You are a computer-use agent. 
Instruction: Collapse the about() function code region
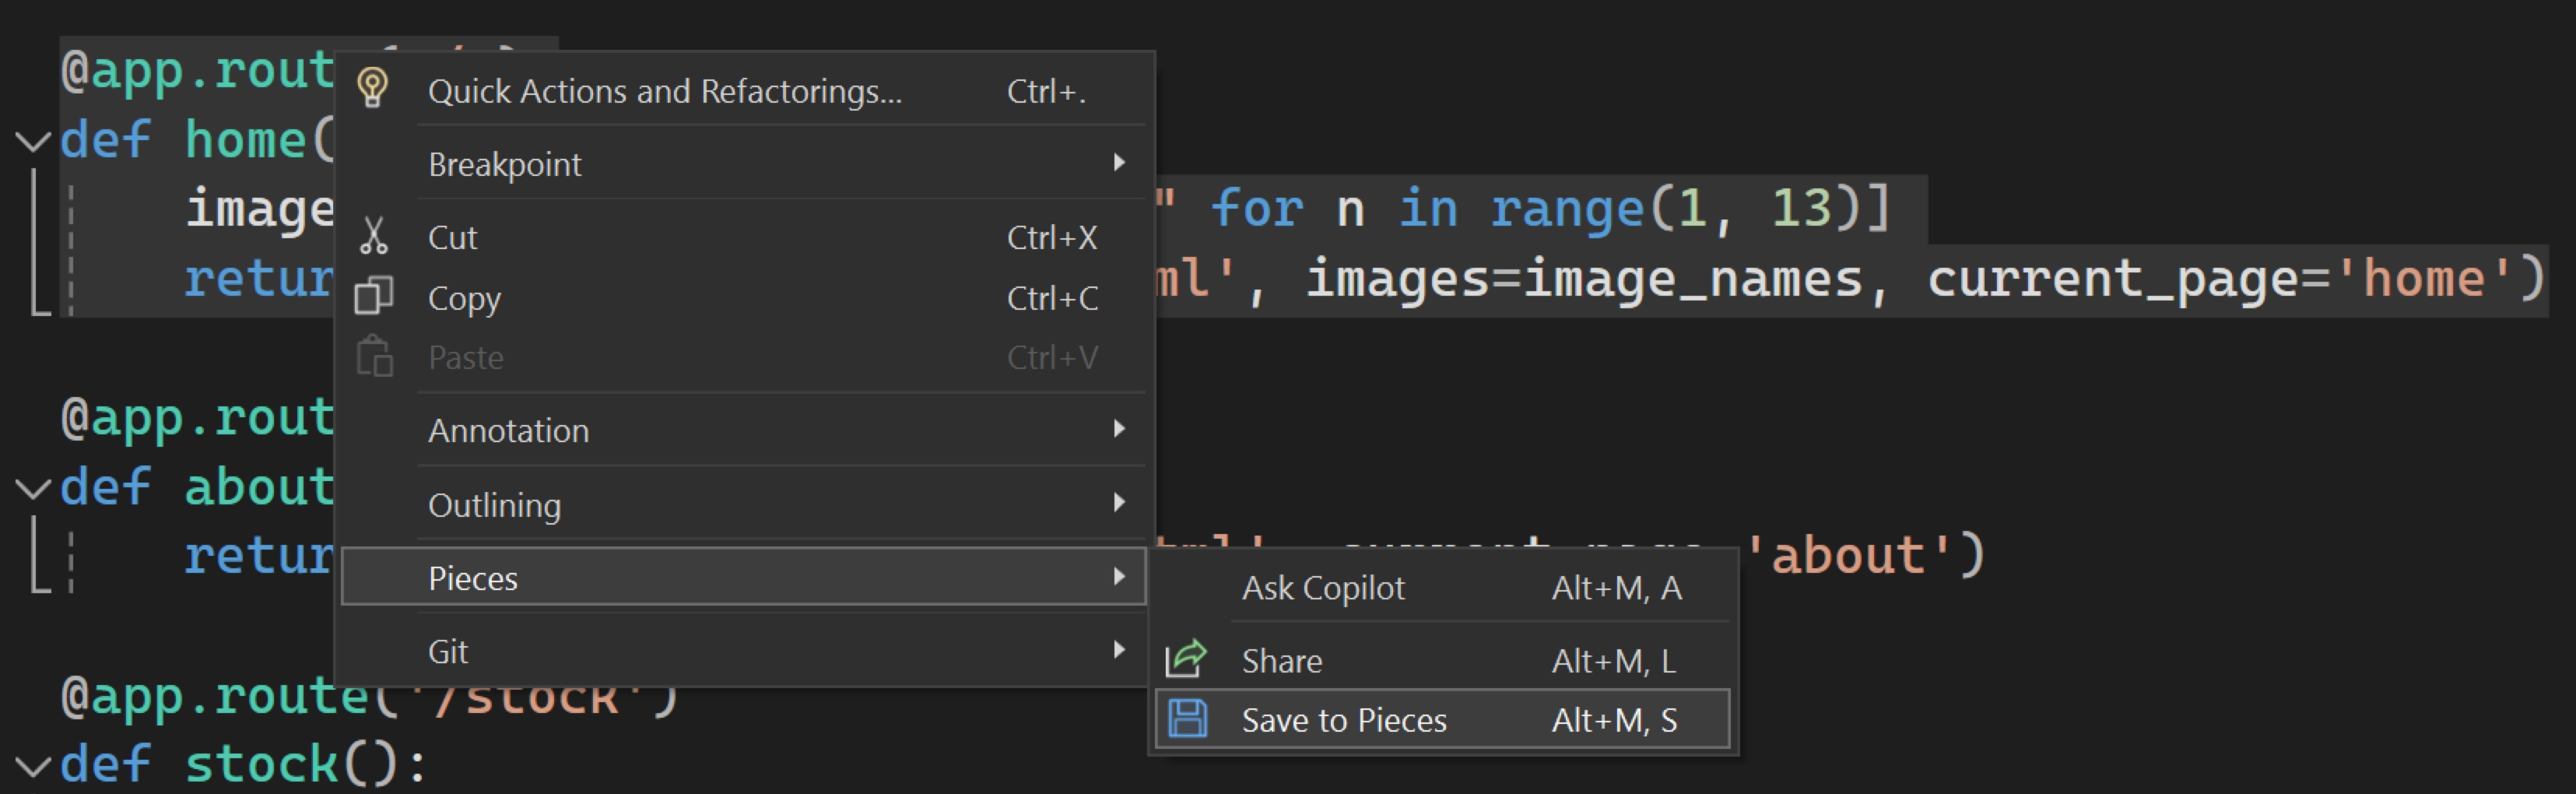(33, 489)
